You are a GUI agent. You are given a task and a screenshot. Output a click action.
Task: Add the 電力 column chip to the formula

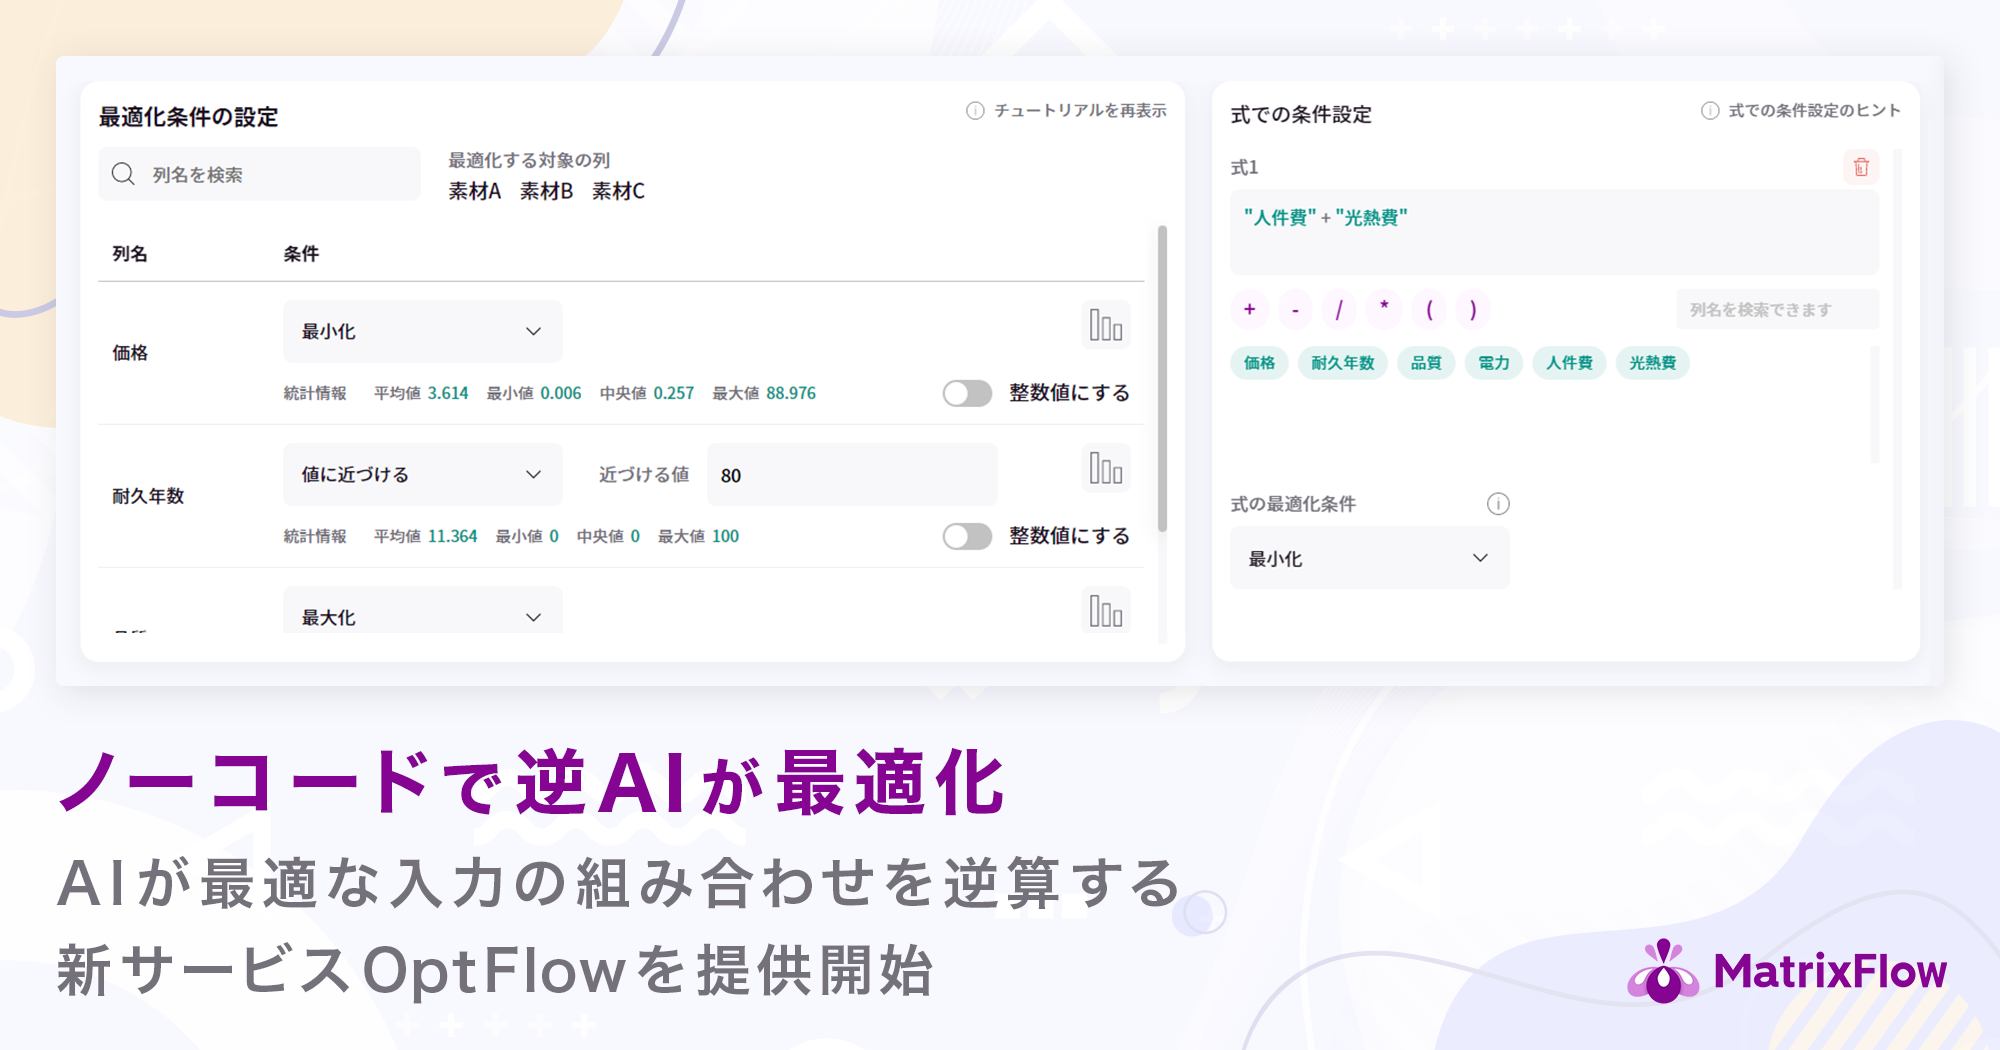click(1493, 363)
